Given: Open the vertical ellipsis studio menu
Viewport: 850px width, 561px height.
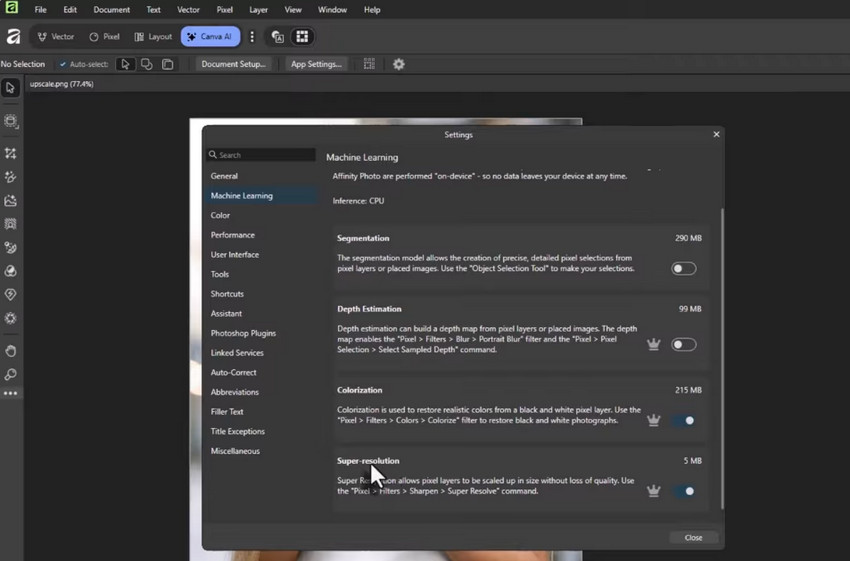Looking at the screenshot, I should (x=252, y=37).
